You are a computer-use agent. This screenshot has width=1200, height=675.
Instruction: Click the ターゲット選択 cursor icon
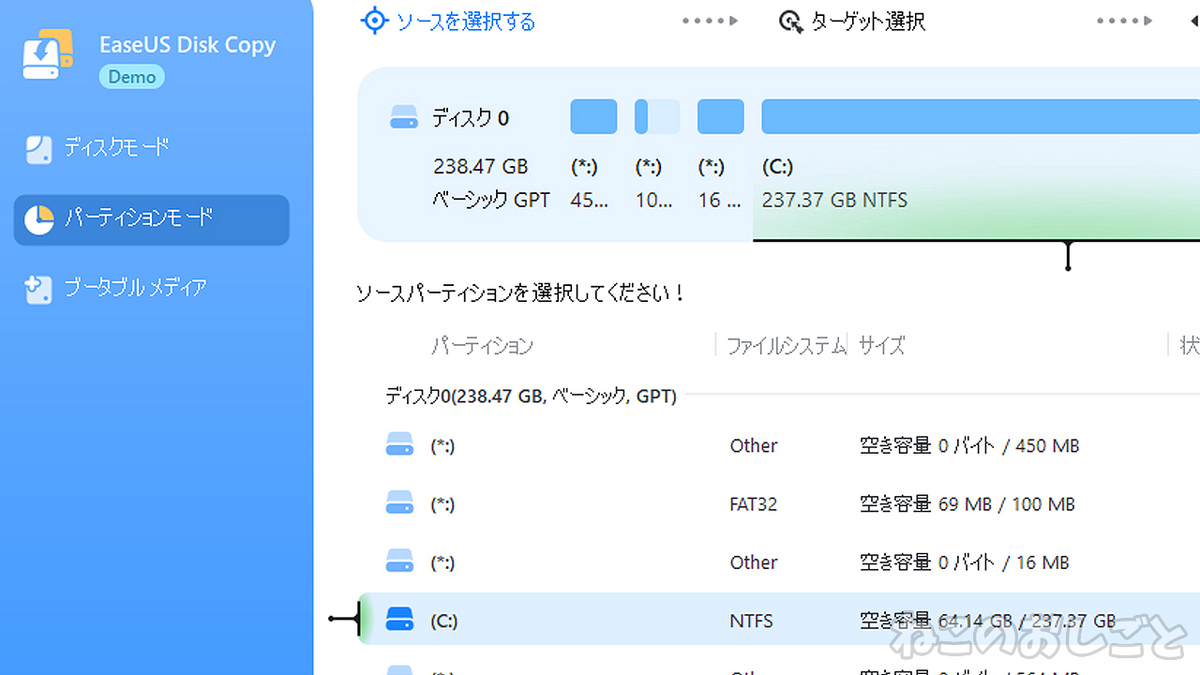pos(791,22)
